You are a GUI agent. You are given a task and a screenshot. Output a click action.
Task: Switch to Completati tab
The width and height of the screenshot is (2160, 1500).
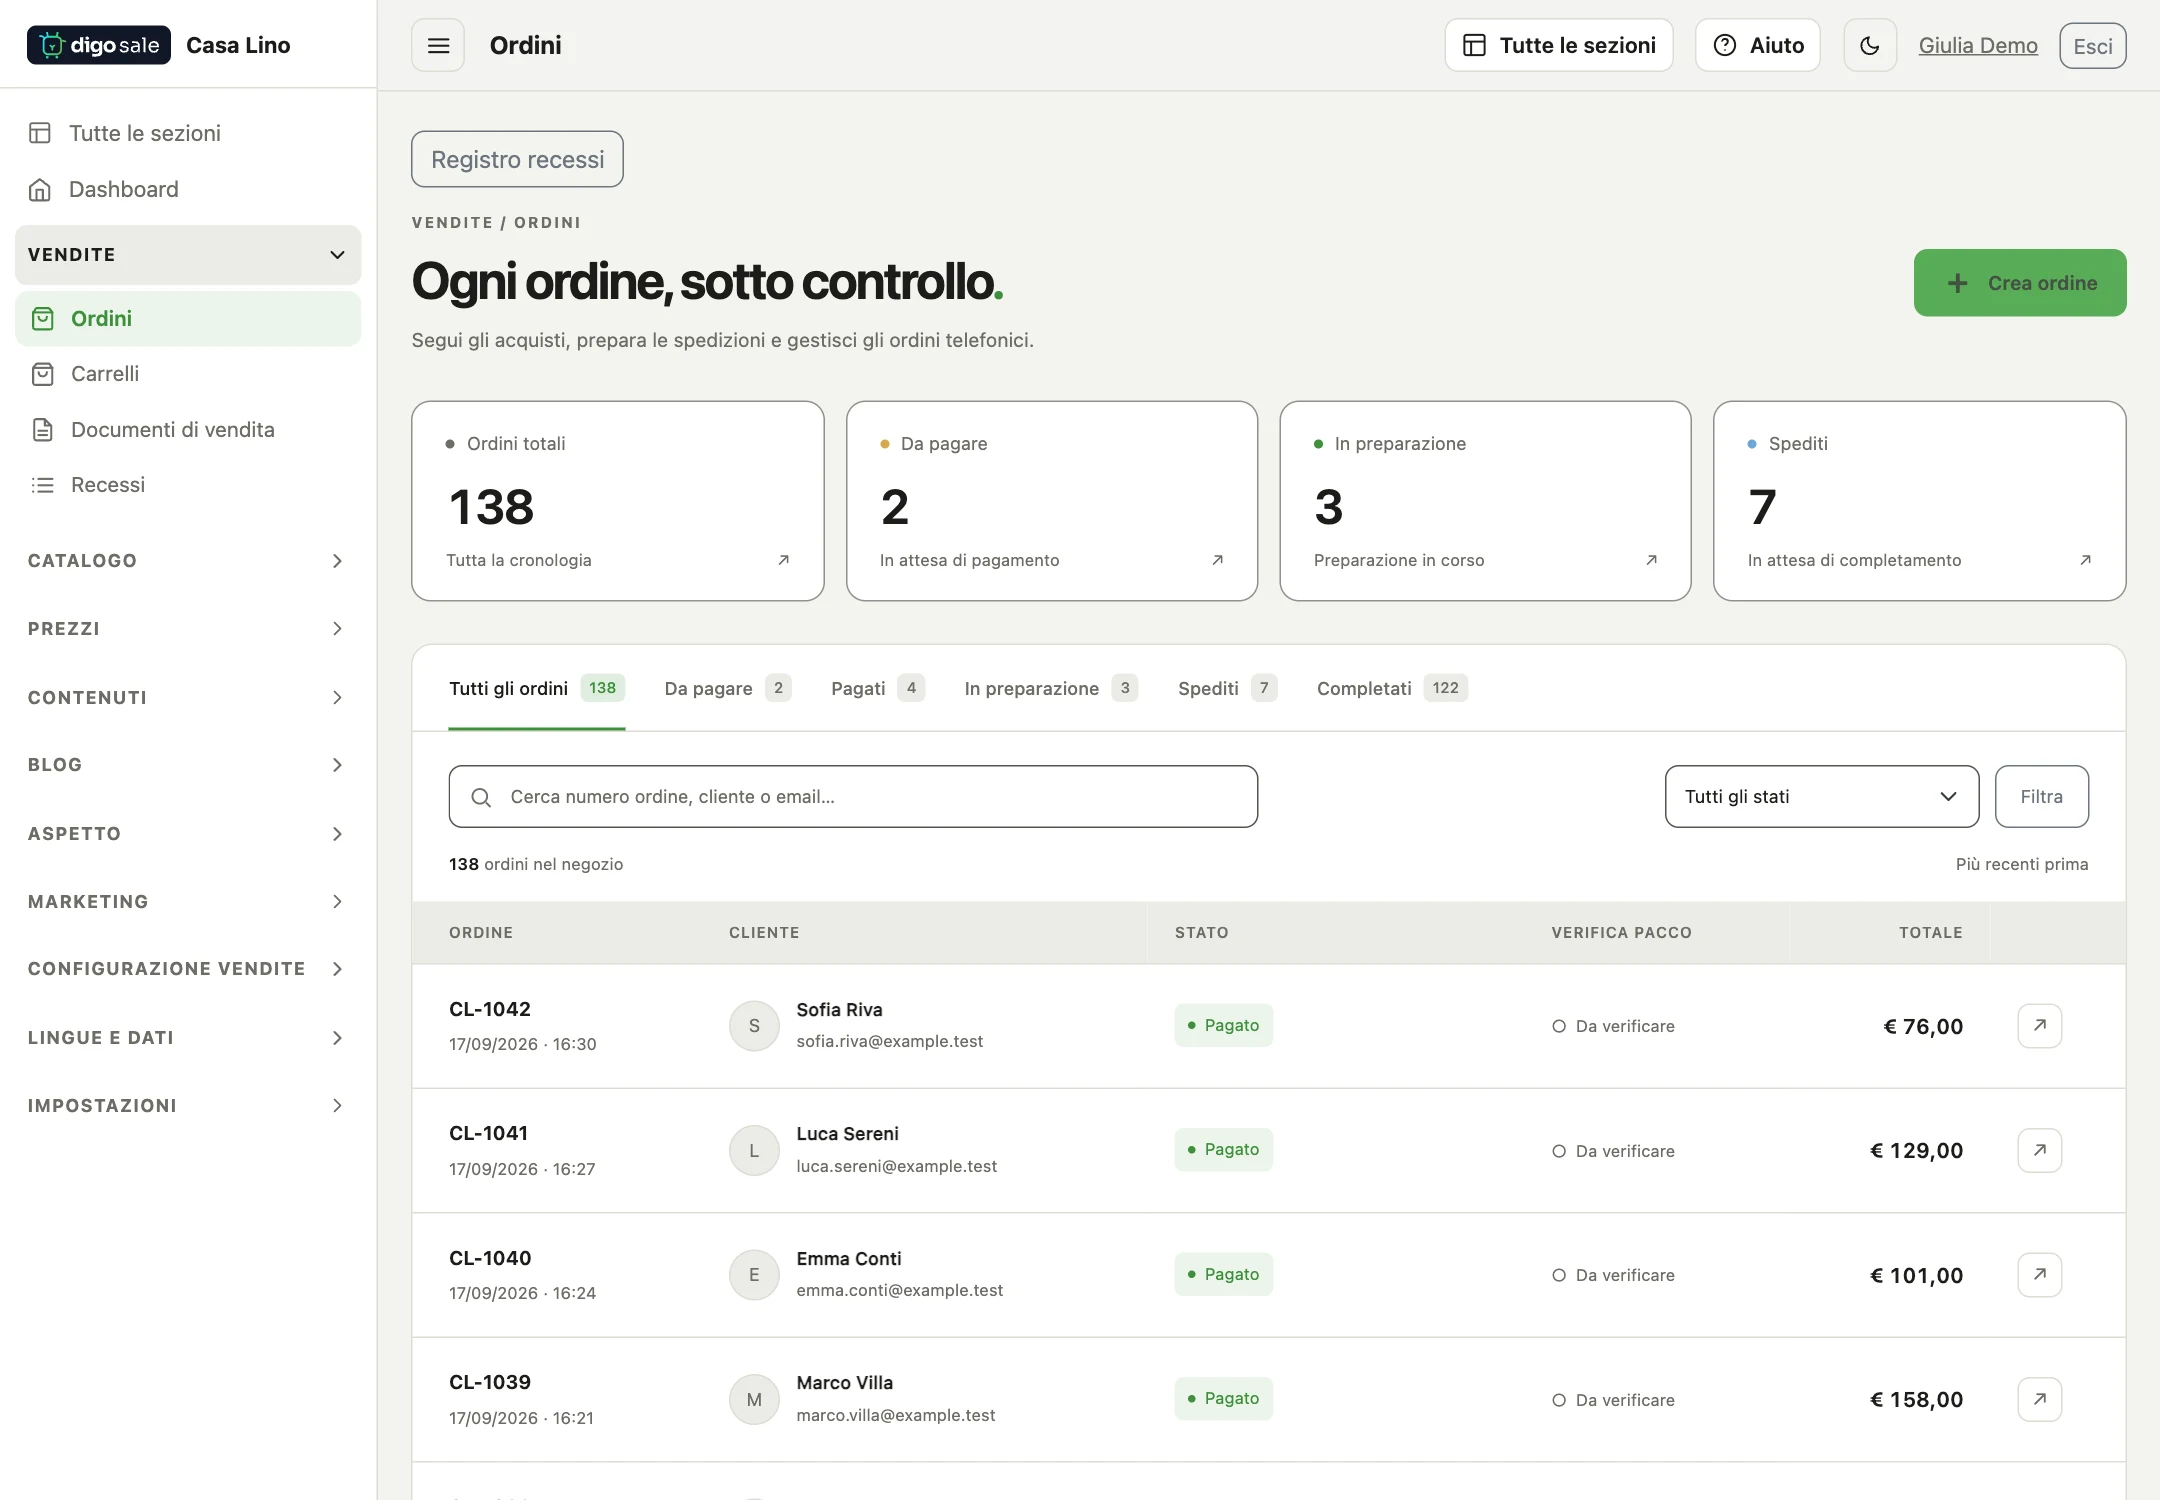1391,689
